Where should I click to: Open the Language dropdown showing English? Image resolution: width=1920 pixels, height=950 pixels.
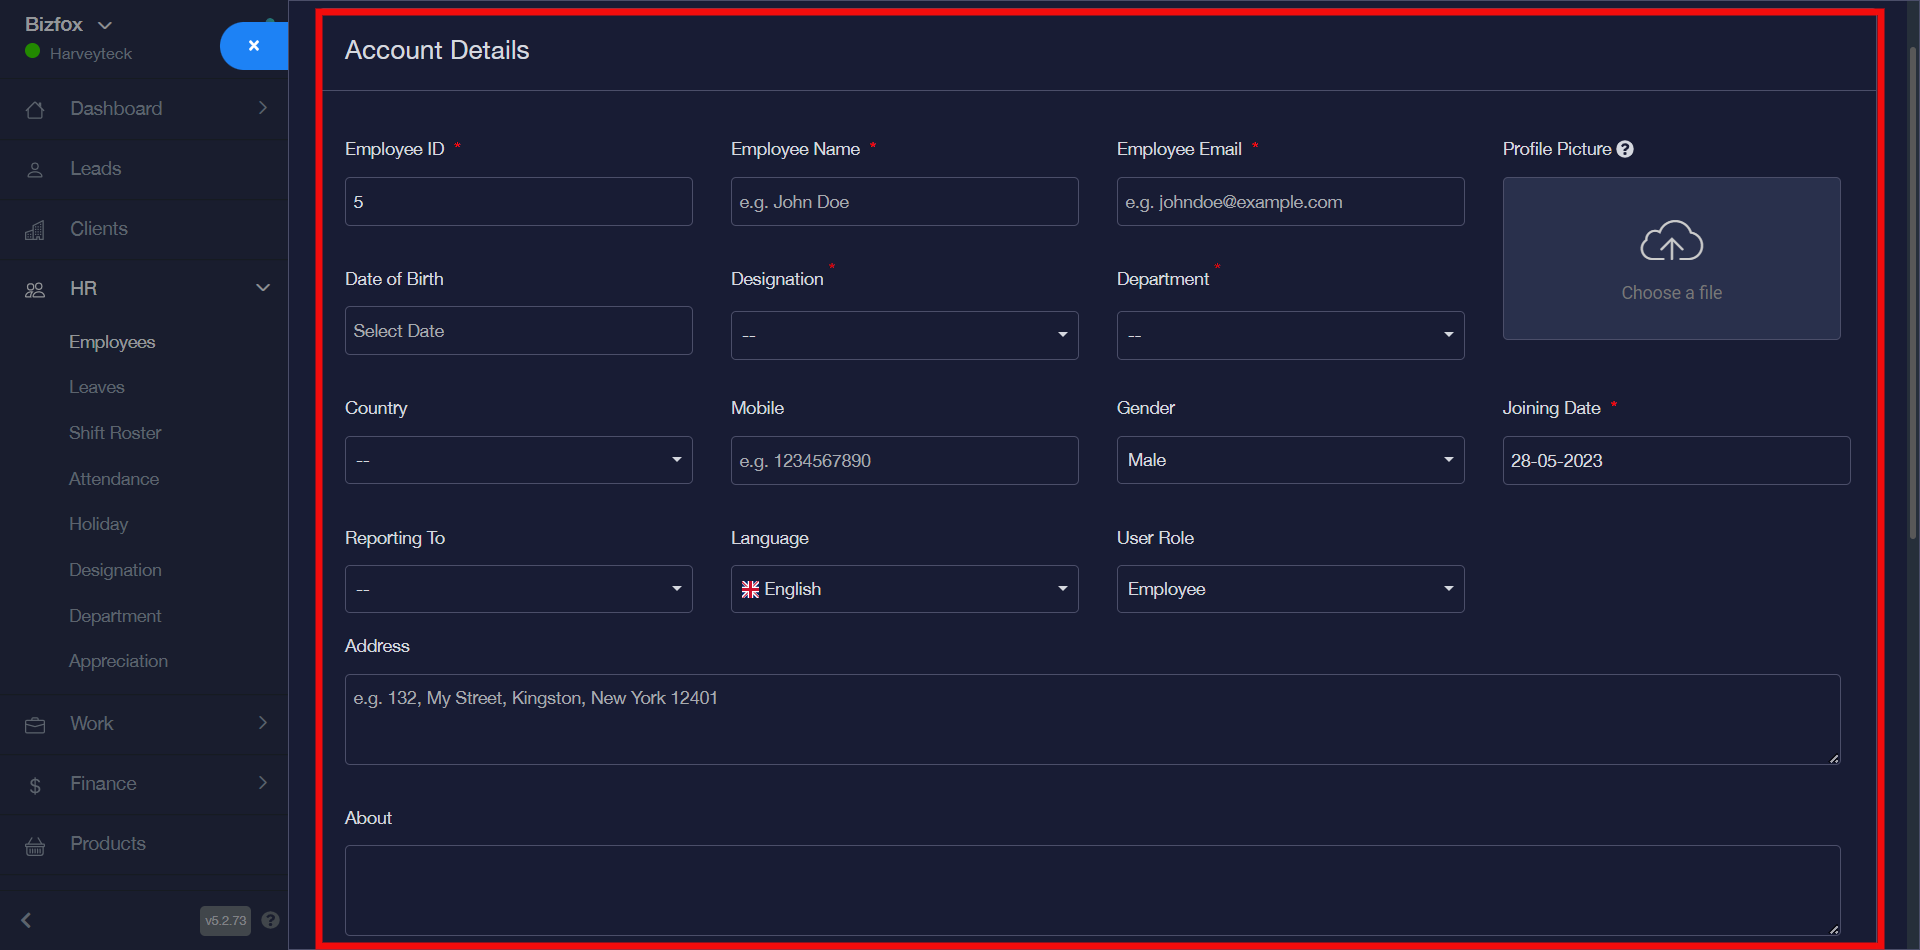point(904,589)
